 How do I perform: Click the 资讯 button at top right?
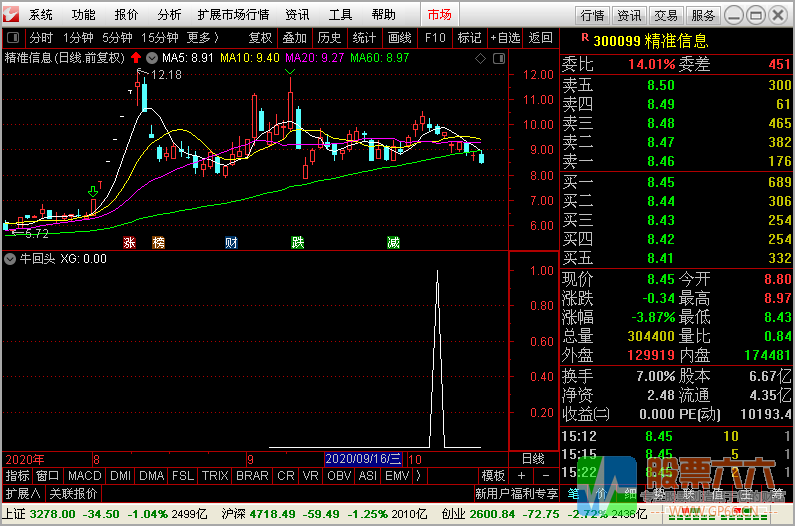(629, 16)
